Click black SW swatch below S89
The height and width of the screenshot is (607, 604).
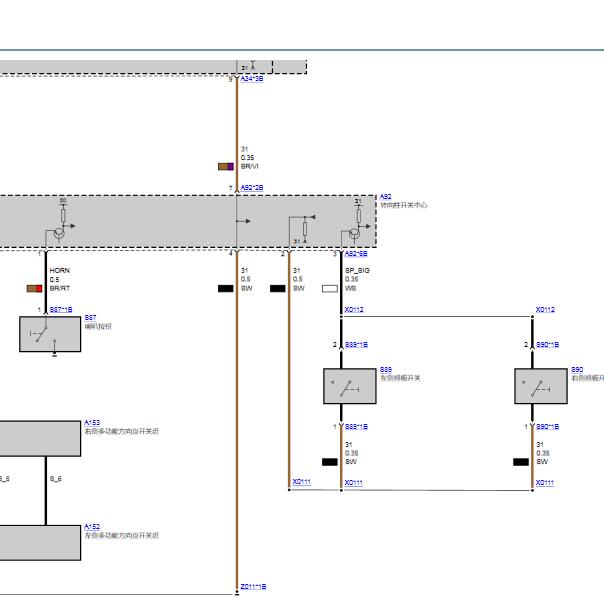tap(330, 462)
